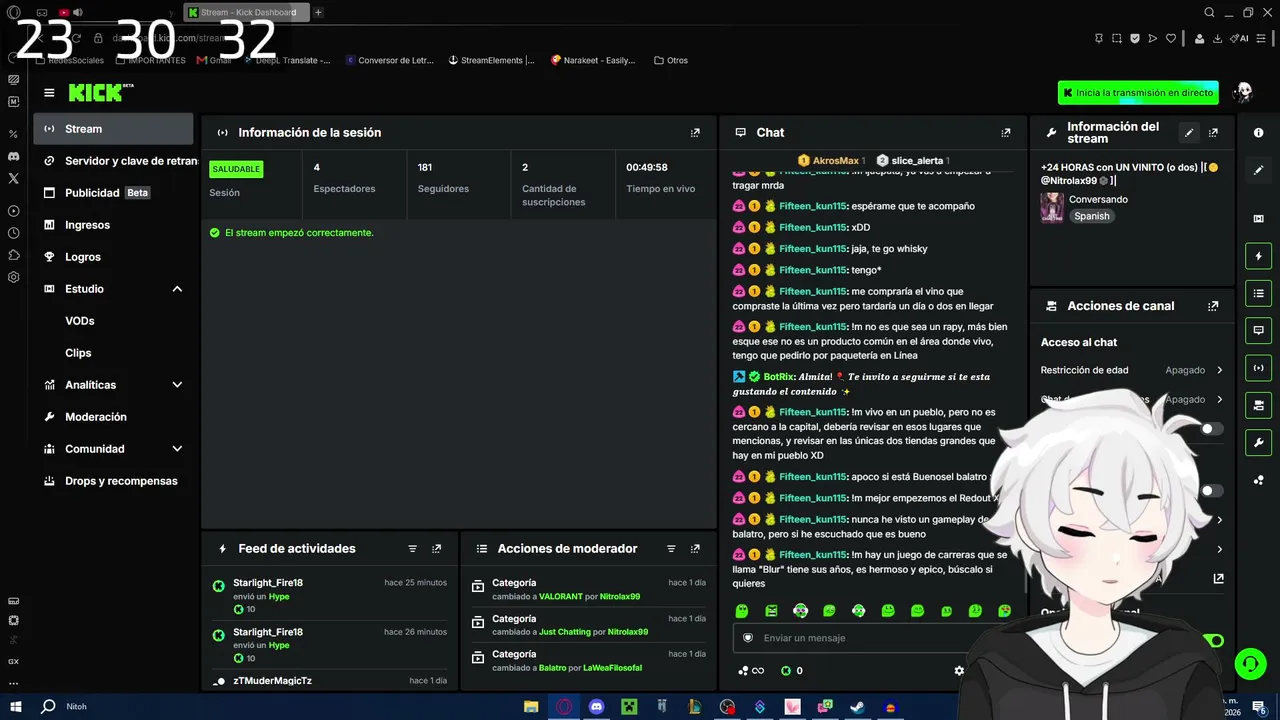Viewport: 1280px width, 720px height.
Task: Open Steam from the Windows taskbar
Action: tap(857, 707)
